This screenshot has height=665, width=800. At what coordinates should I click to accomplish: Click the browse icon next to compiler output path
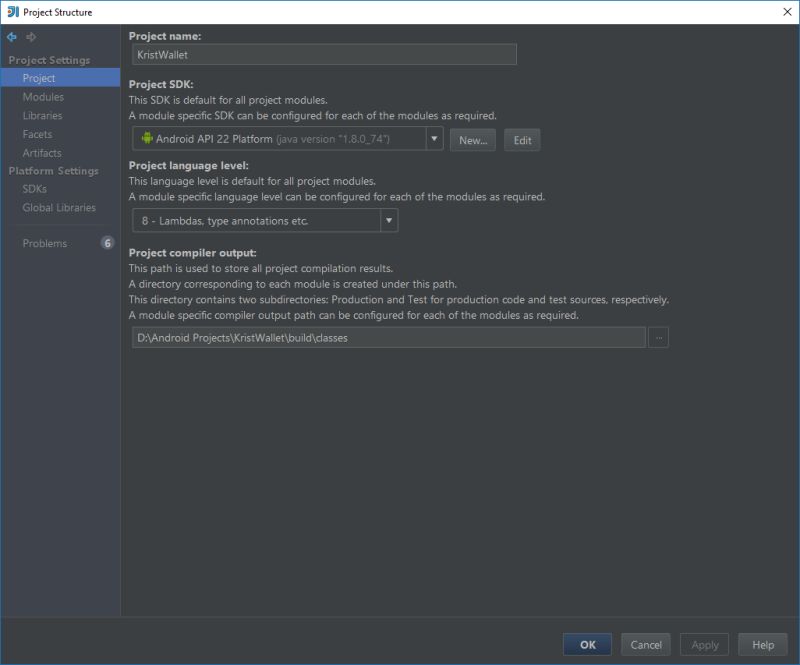pos(659,338)
